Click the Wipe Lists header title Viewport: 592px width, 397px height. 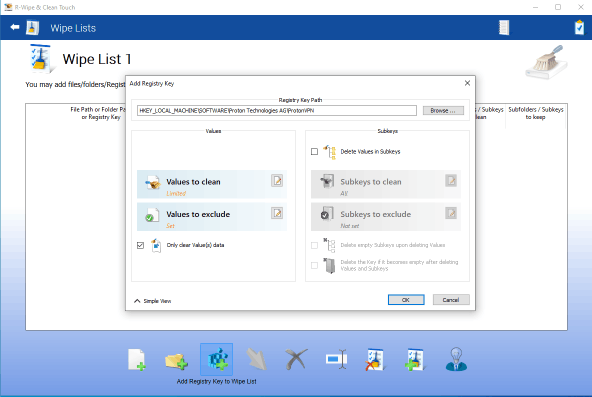(x=73, y=28)
